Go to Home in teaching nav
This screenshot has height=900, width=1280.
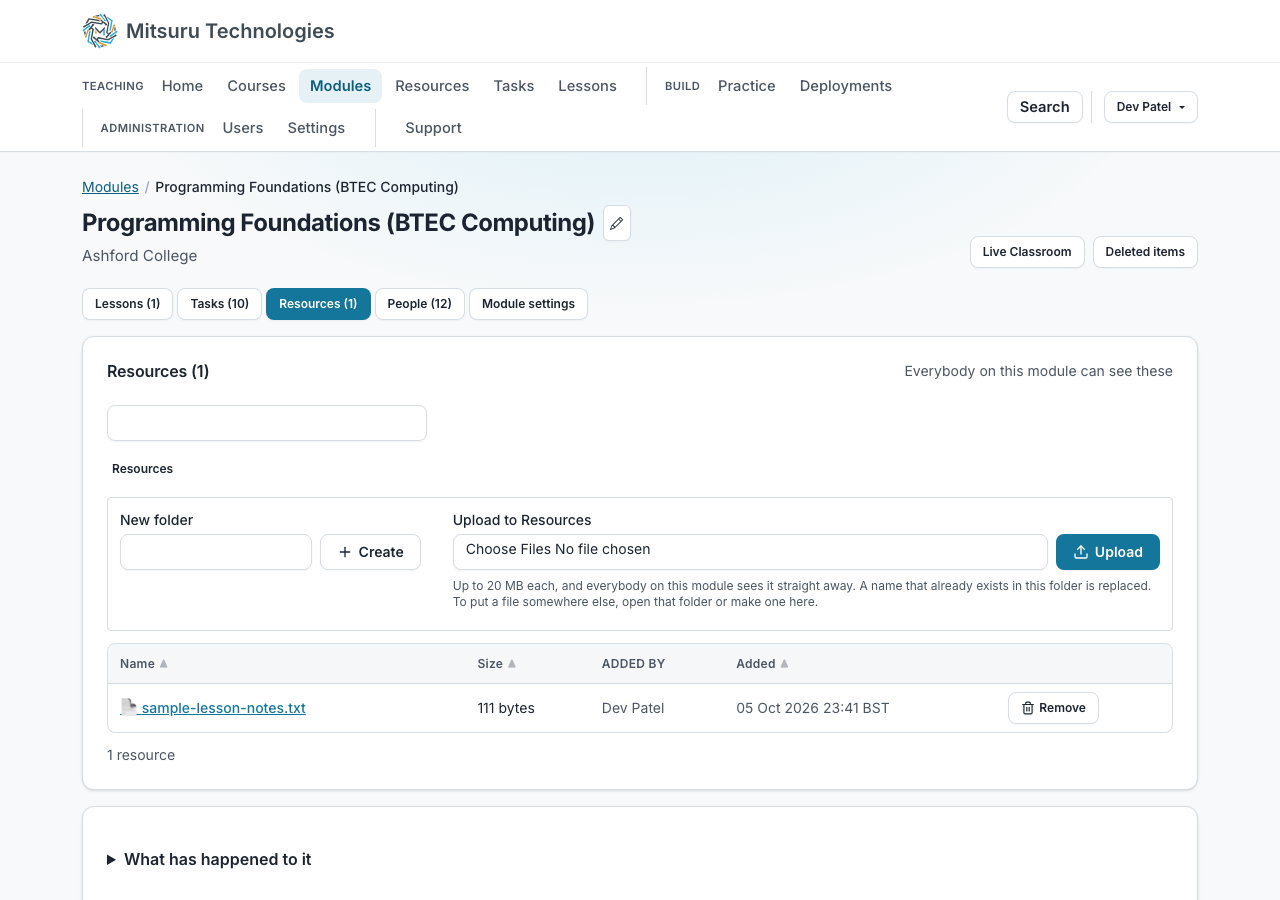[x=182, y=86]
